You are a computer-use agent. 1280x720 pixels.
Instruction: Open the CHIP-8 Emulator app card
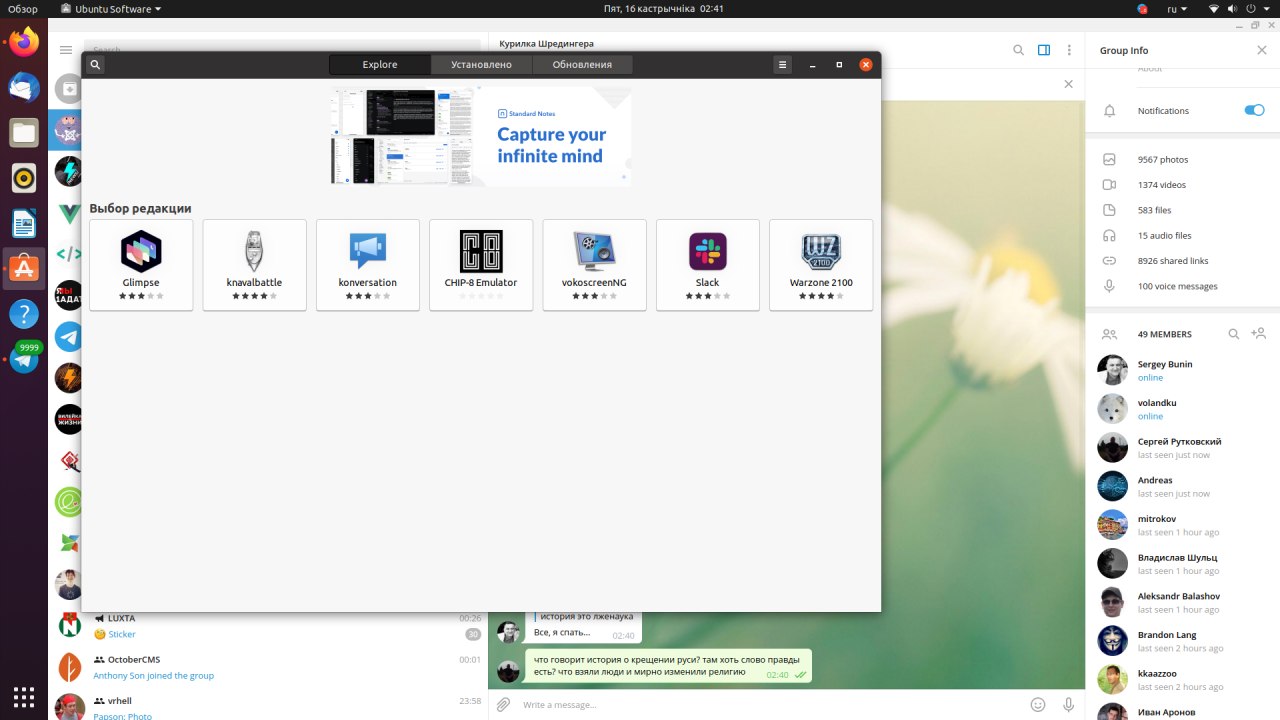[x=481, y=265]
